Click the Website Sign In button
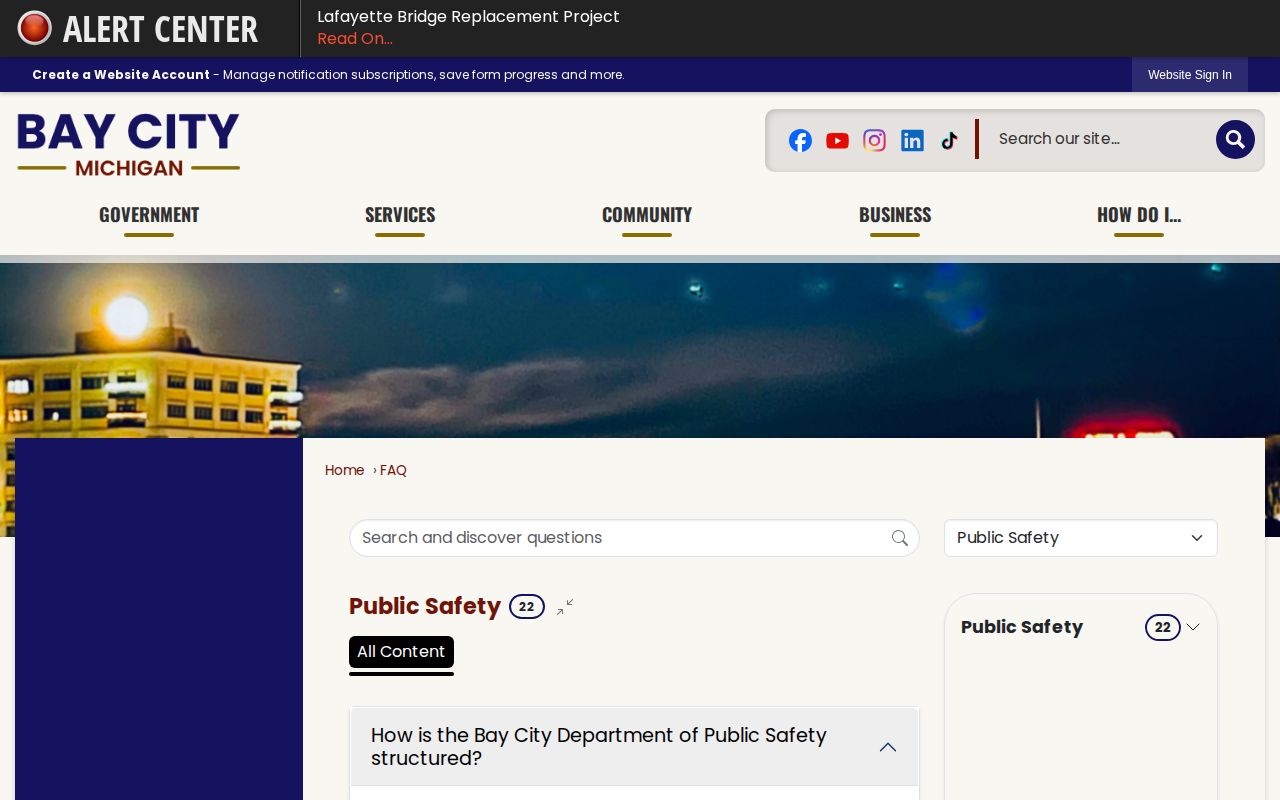The width and height of the screenshot is (1280, 800). tap(1190, 75)
